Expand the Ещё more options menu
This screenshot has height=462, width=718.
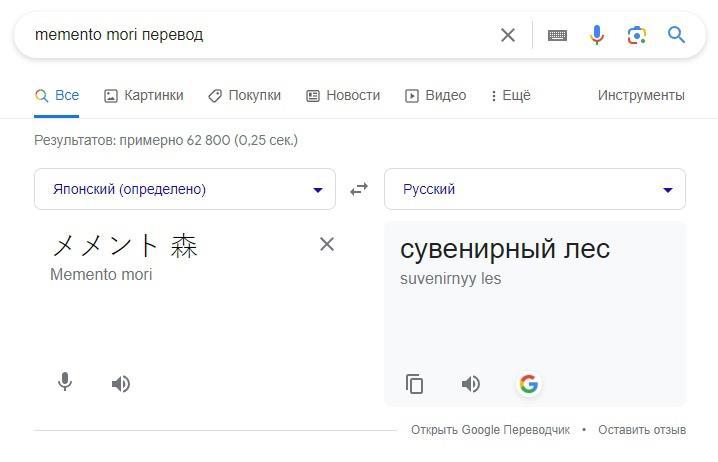[x=511, y=95]
